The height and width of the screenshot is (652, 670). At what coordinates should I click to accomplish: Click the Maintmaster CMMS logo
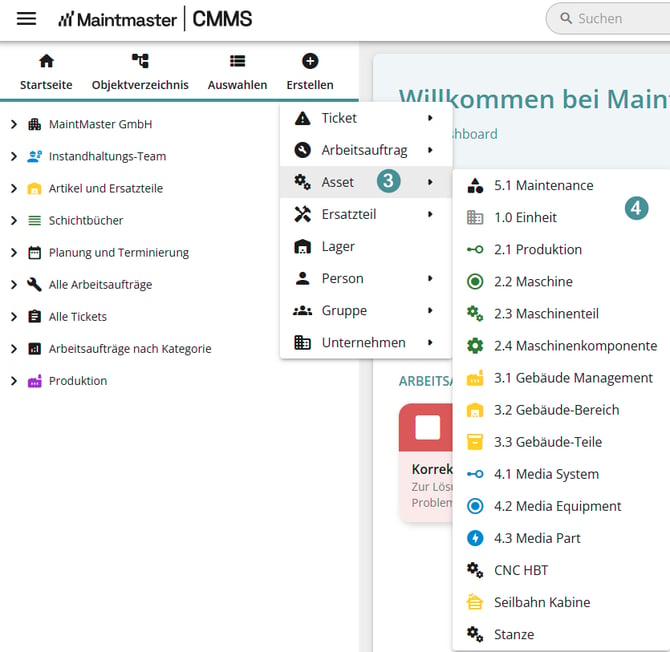(155, 19)
